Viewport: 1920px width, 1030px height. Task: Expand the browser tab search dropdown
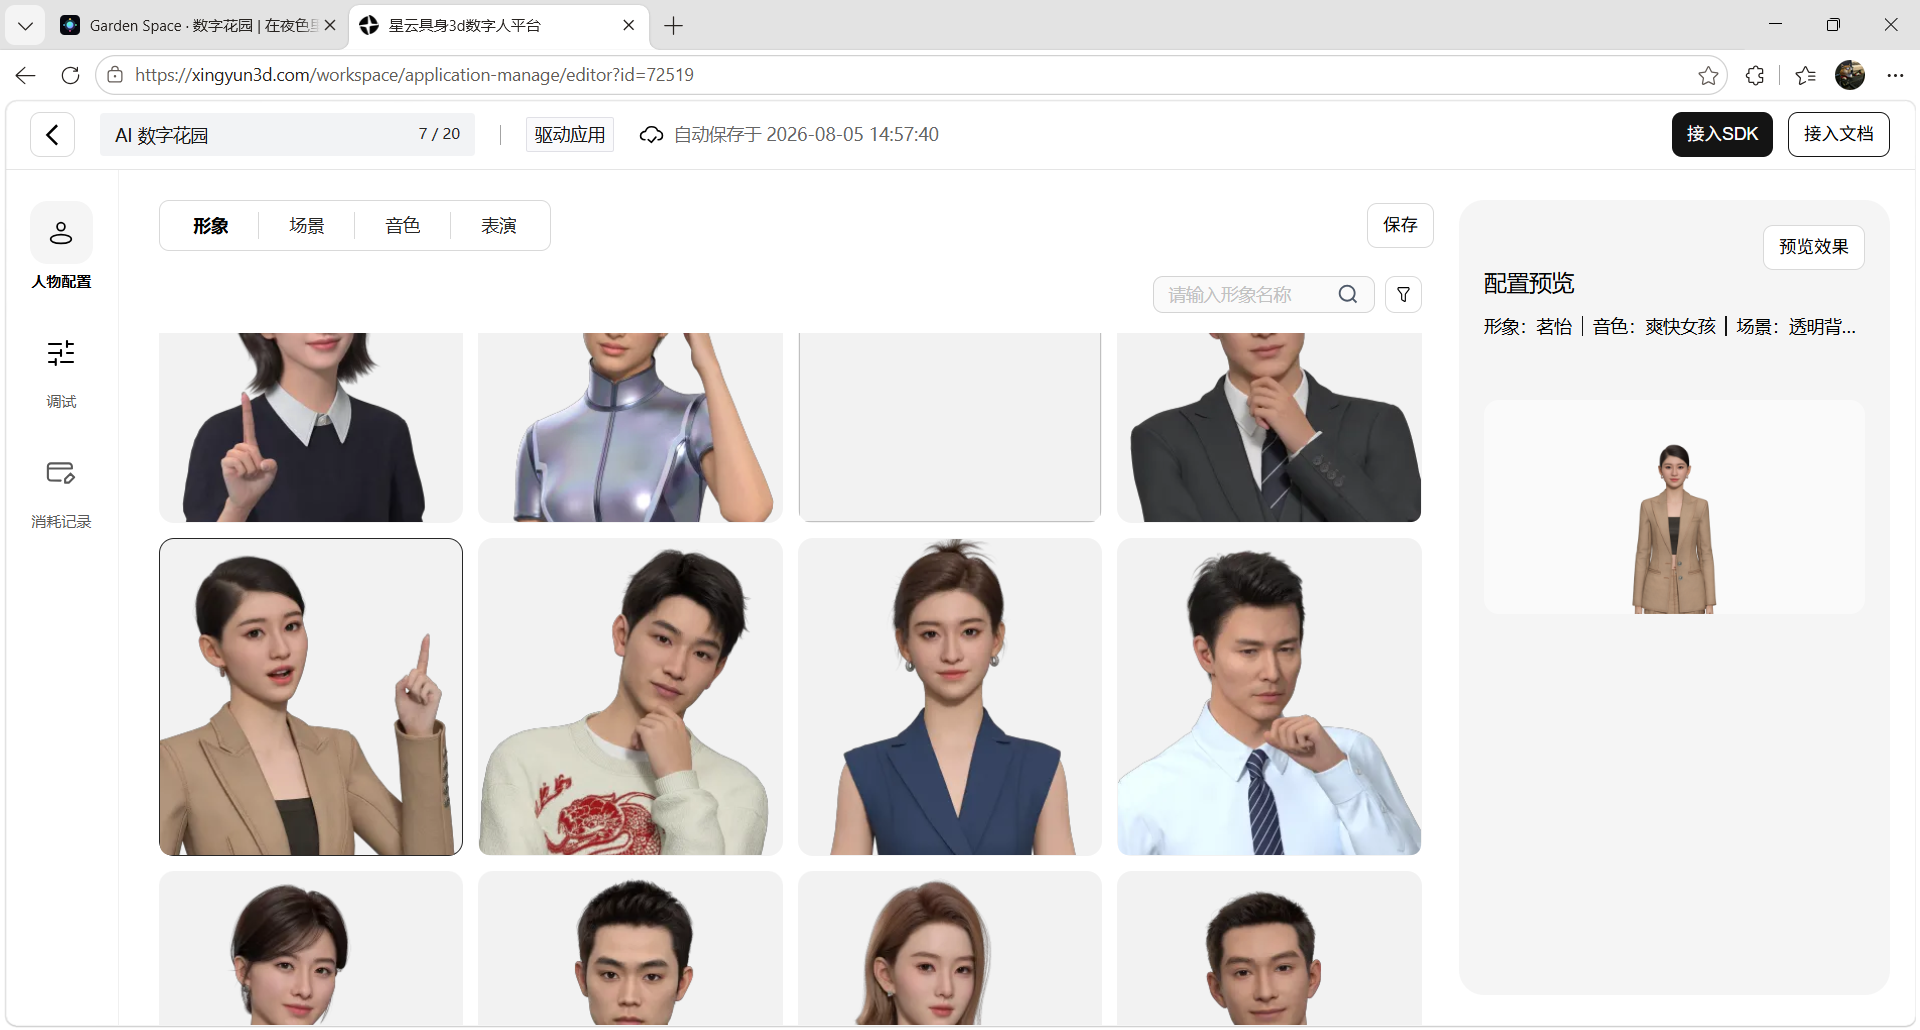click(x=25, y=26)
